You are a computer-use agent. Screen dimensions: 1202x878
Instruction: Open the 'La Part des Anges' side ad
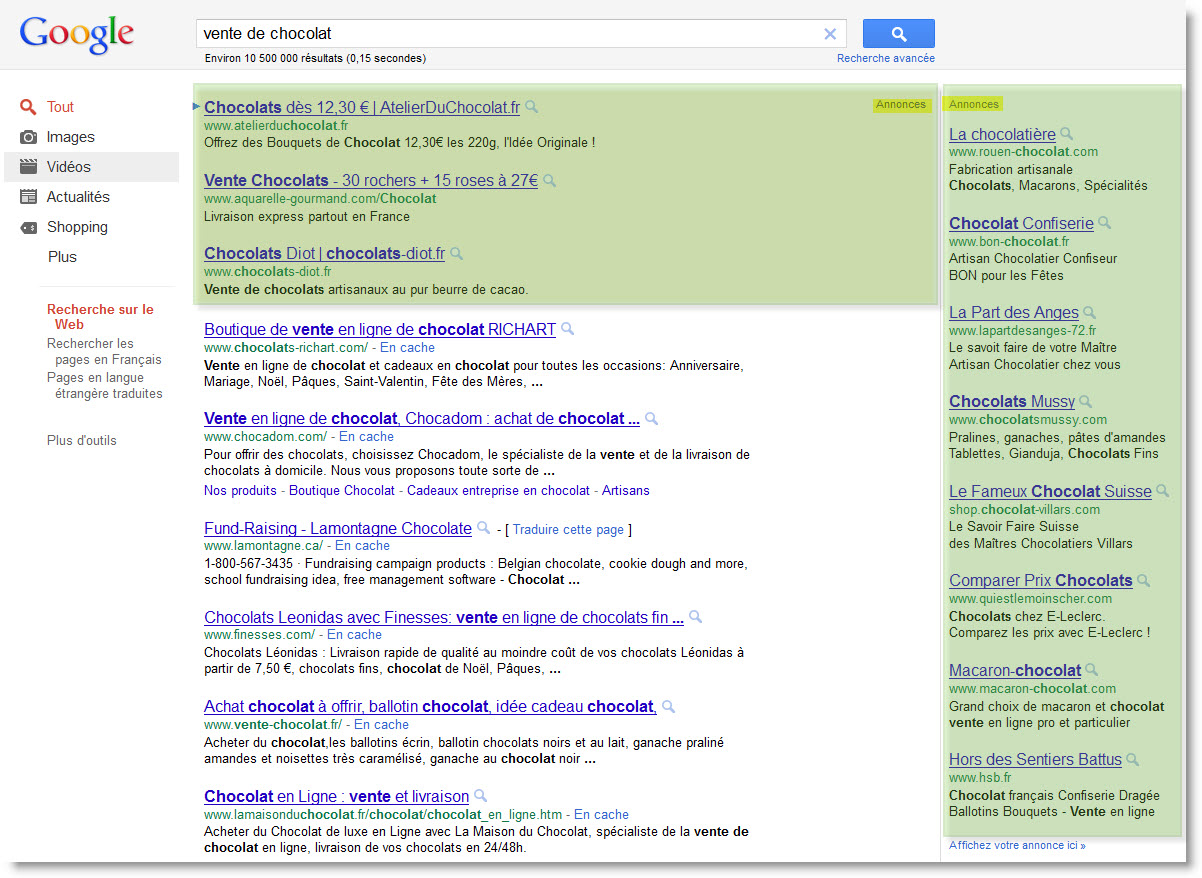click(1014, 312)
